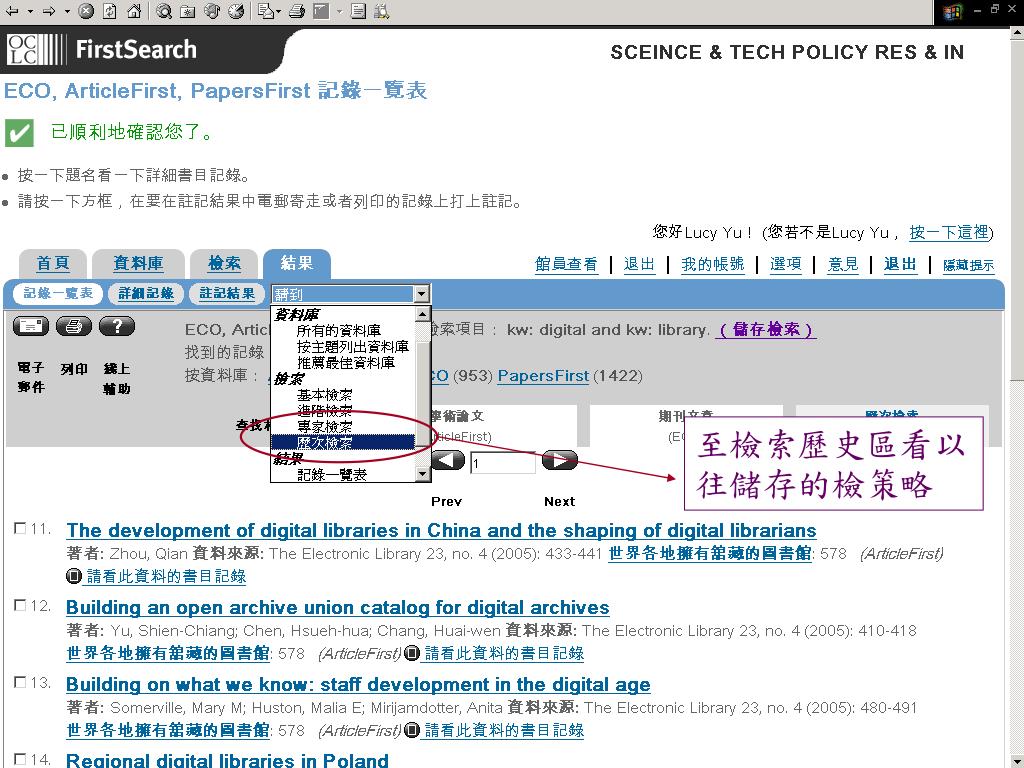
Task: Open the PapersFirst database link
Action: (x=543, y=376)
